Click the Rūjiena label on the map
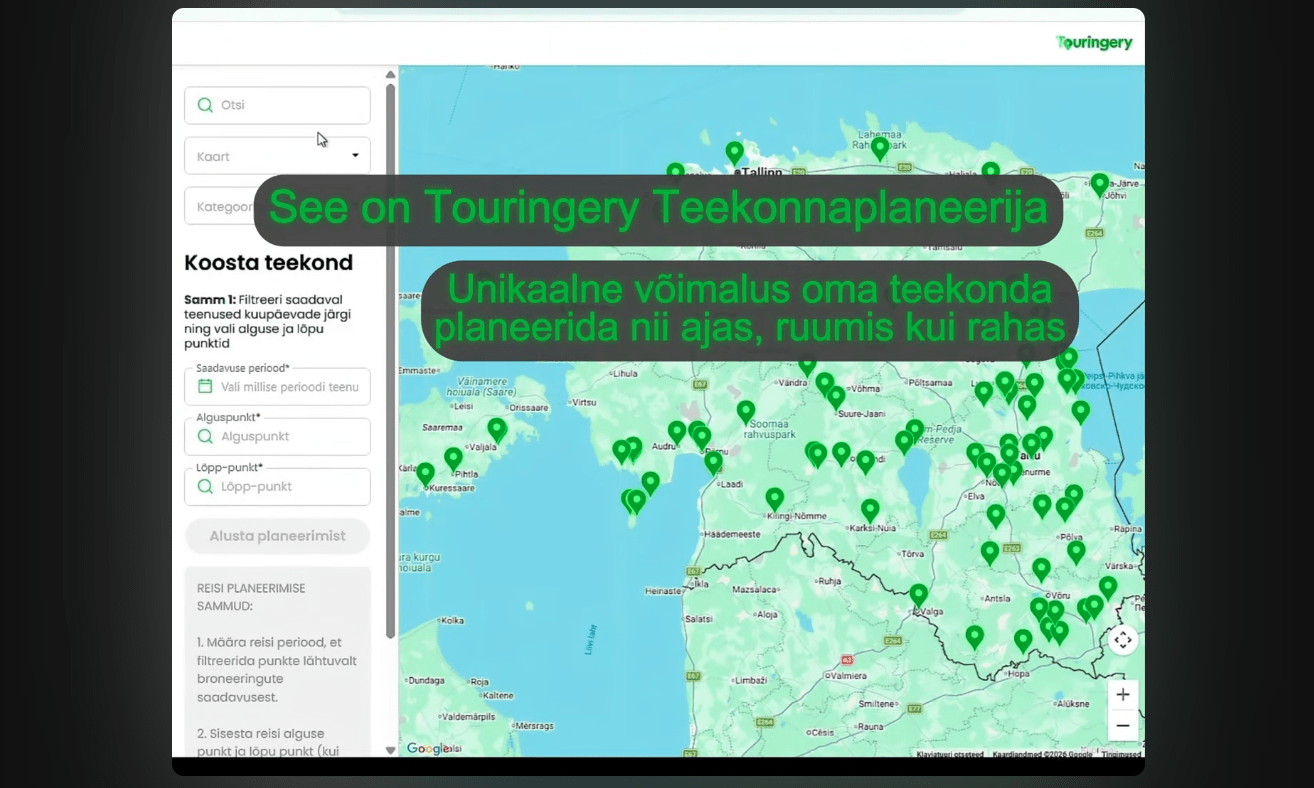The width and height of the screenshot is (1314, 788). point(829,580)
